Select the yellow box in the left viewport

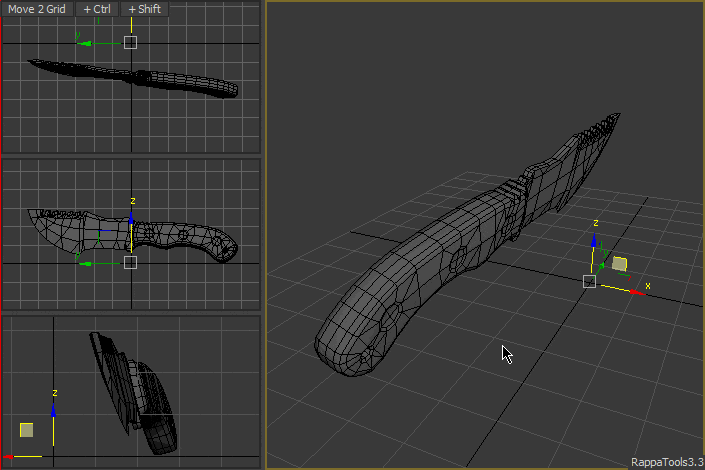27,429
